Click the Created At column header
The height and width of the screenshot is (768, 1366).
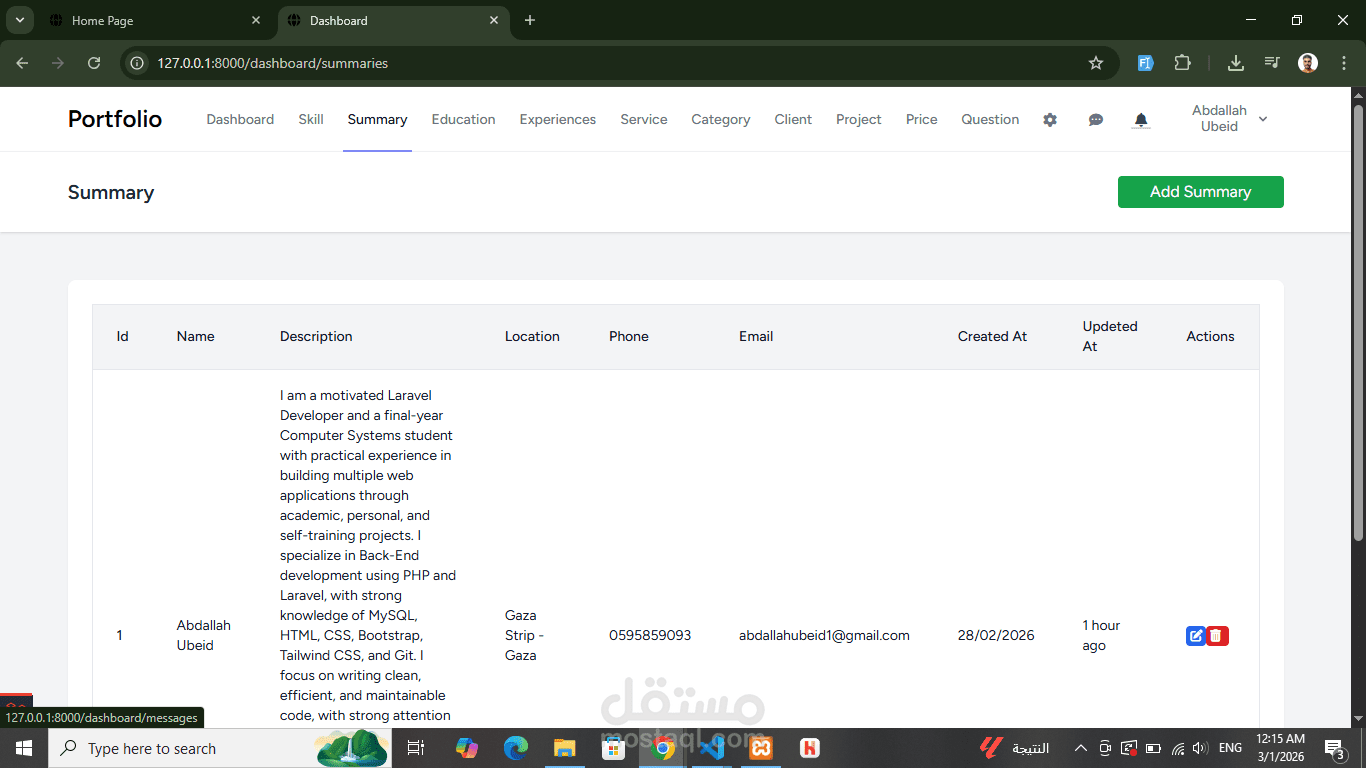pos(992,336)
